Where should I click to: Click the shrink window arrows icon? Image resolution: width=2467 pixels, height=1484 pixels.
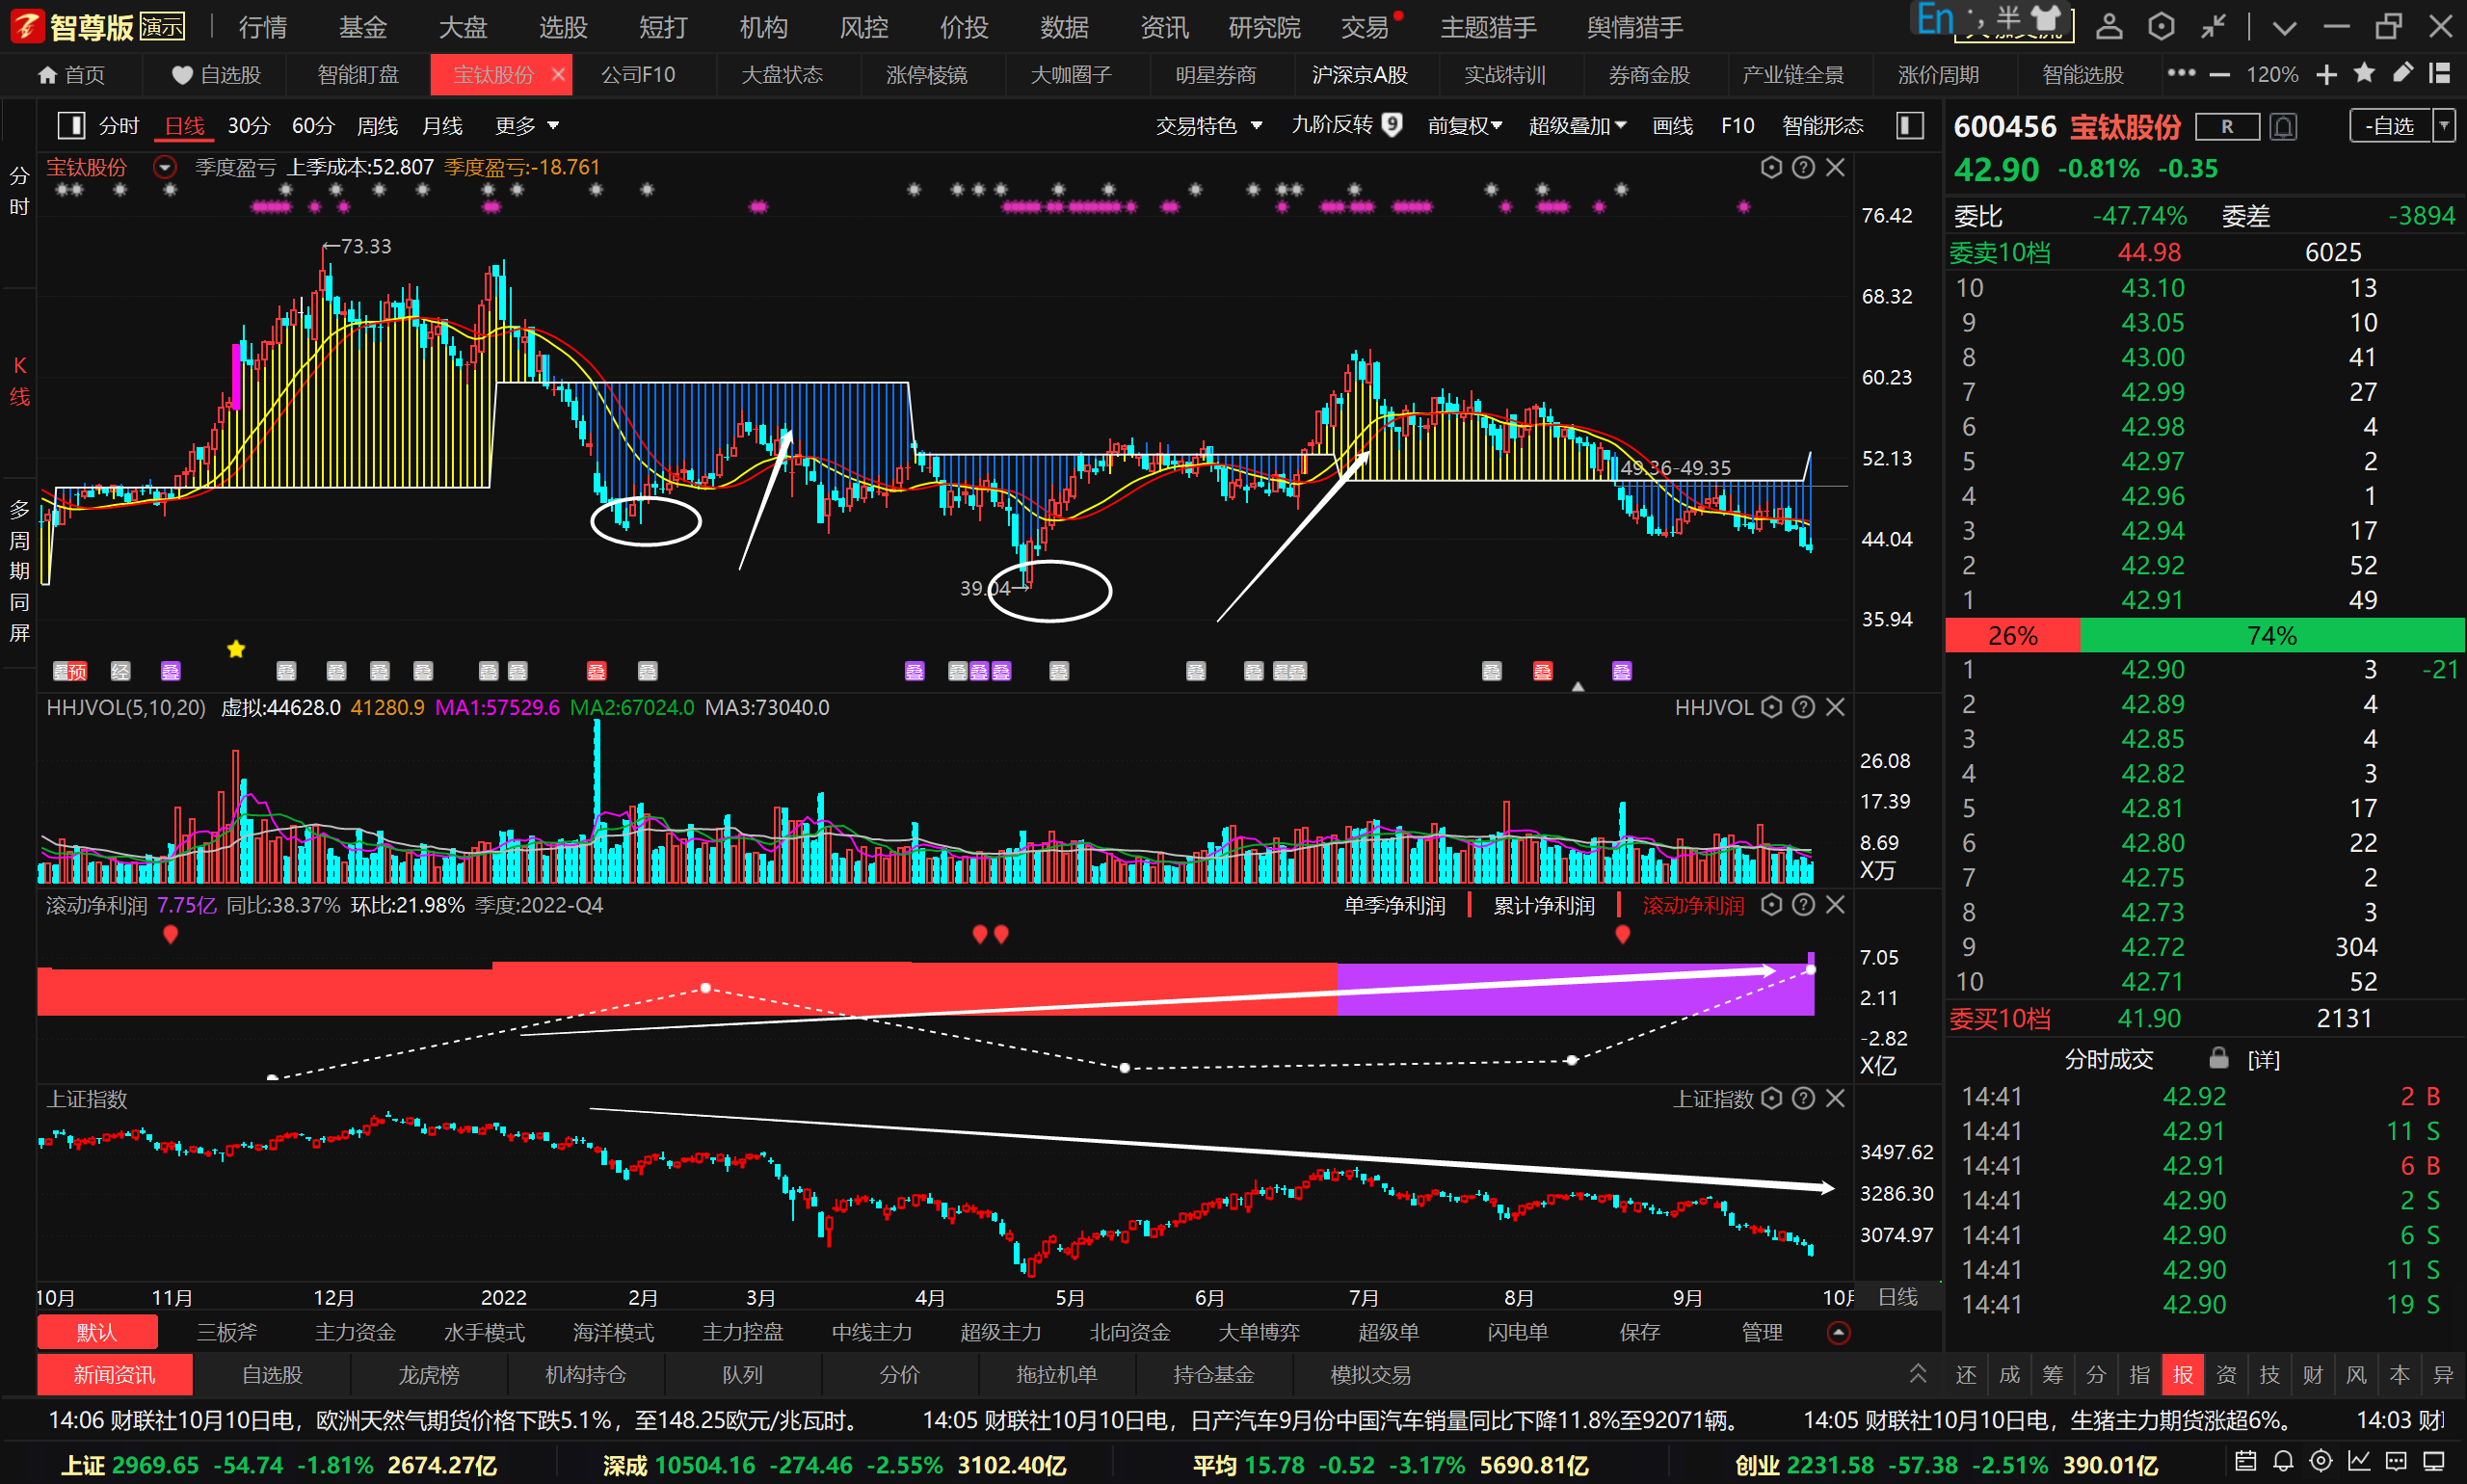coord(2213,26)
